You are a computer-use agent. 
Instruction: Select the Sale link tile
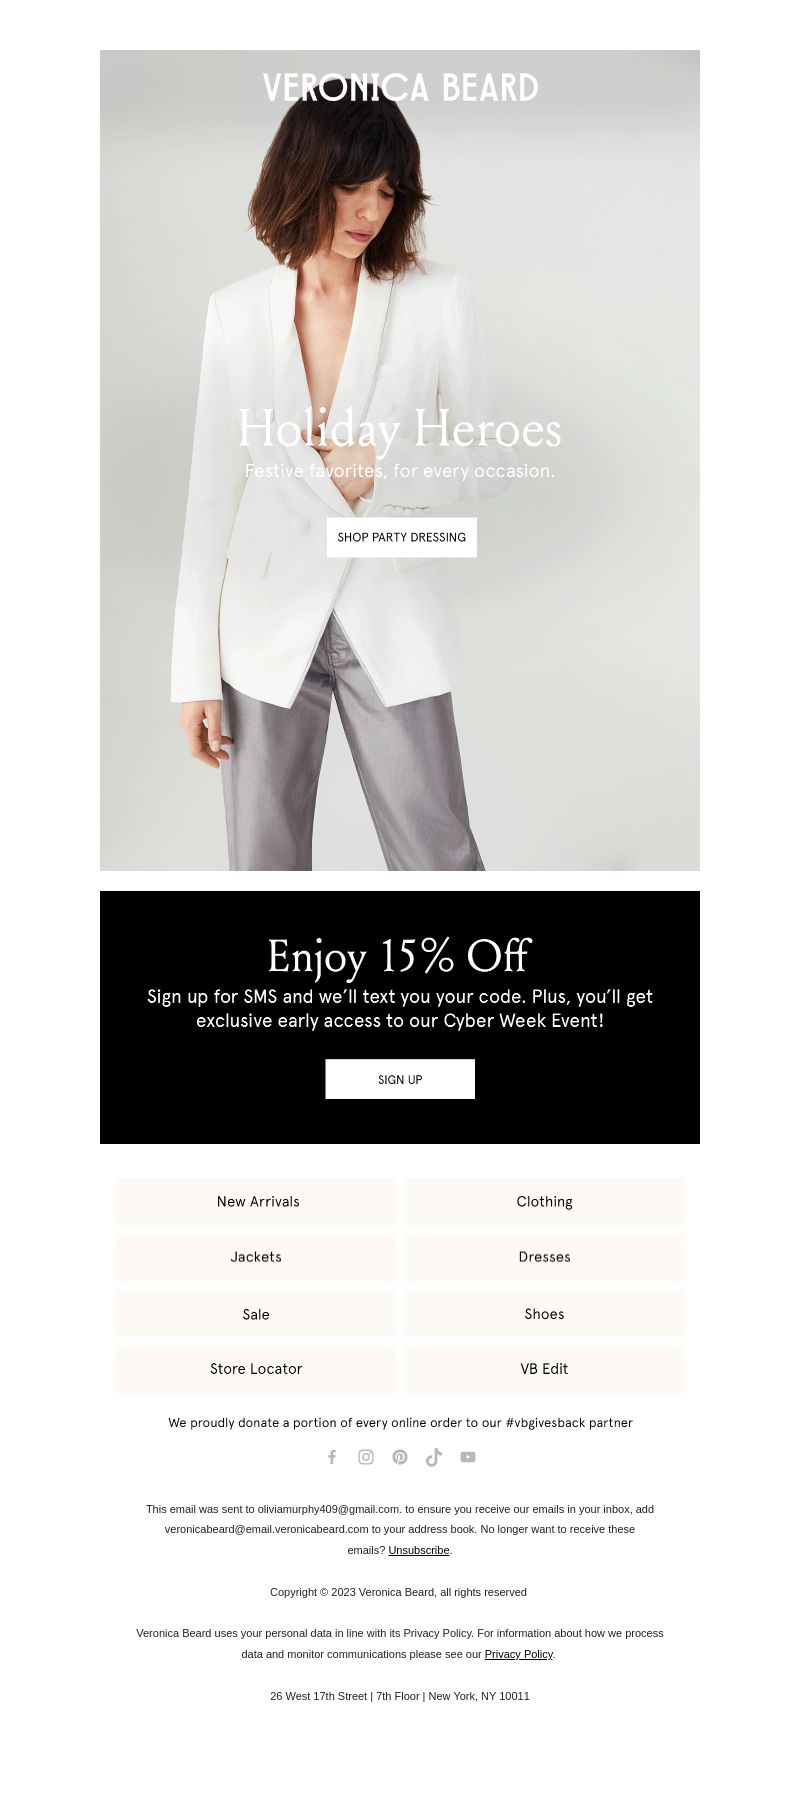tap(256, 1314)
